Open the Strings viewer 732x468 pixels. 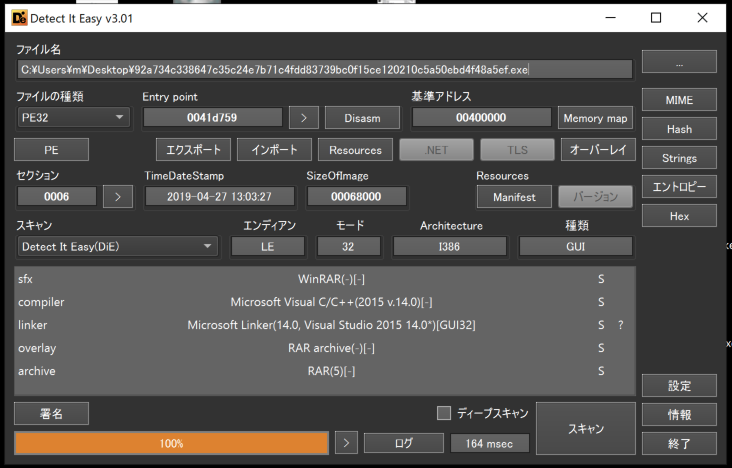tap(679, 158)
